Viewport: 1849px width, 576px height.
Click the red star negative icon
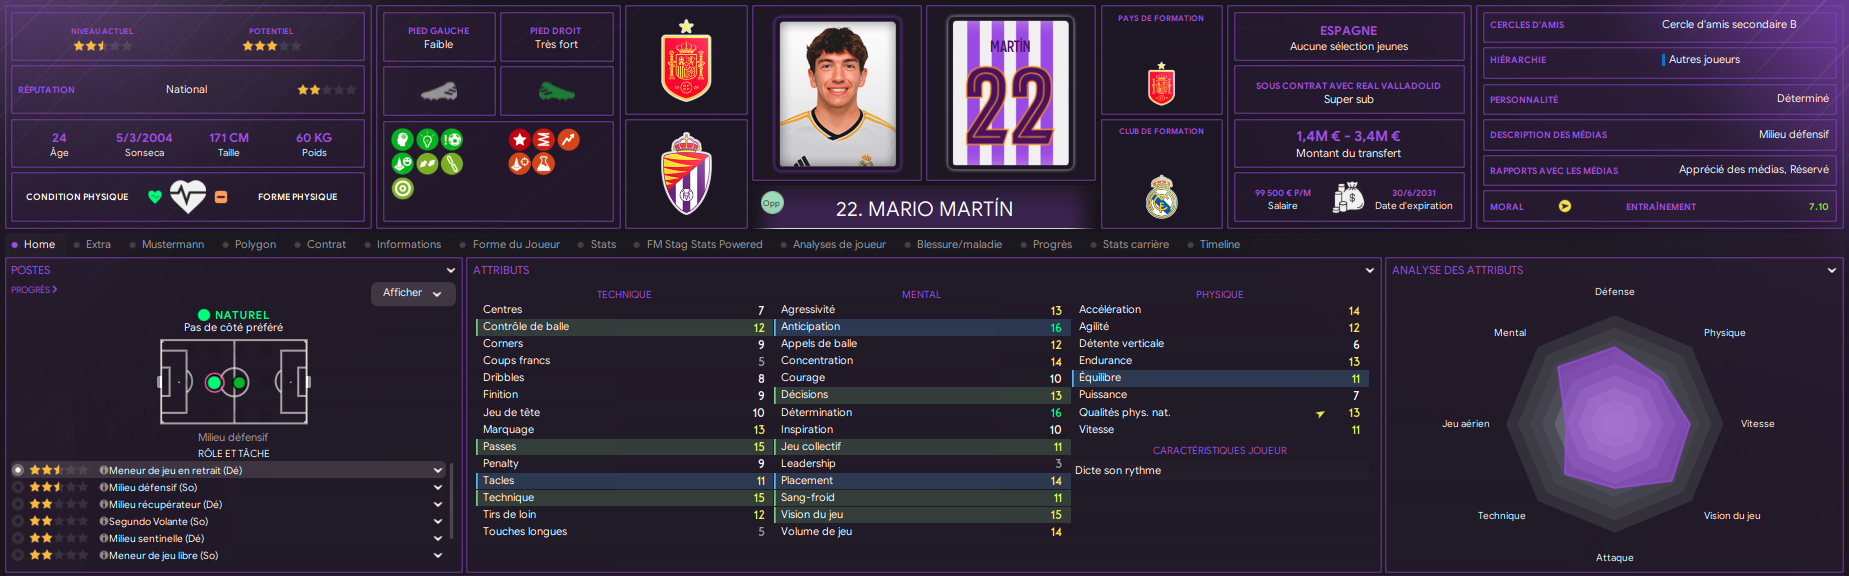pyautogui.click(x=519, y=140)
